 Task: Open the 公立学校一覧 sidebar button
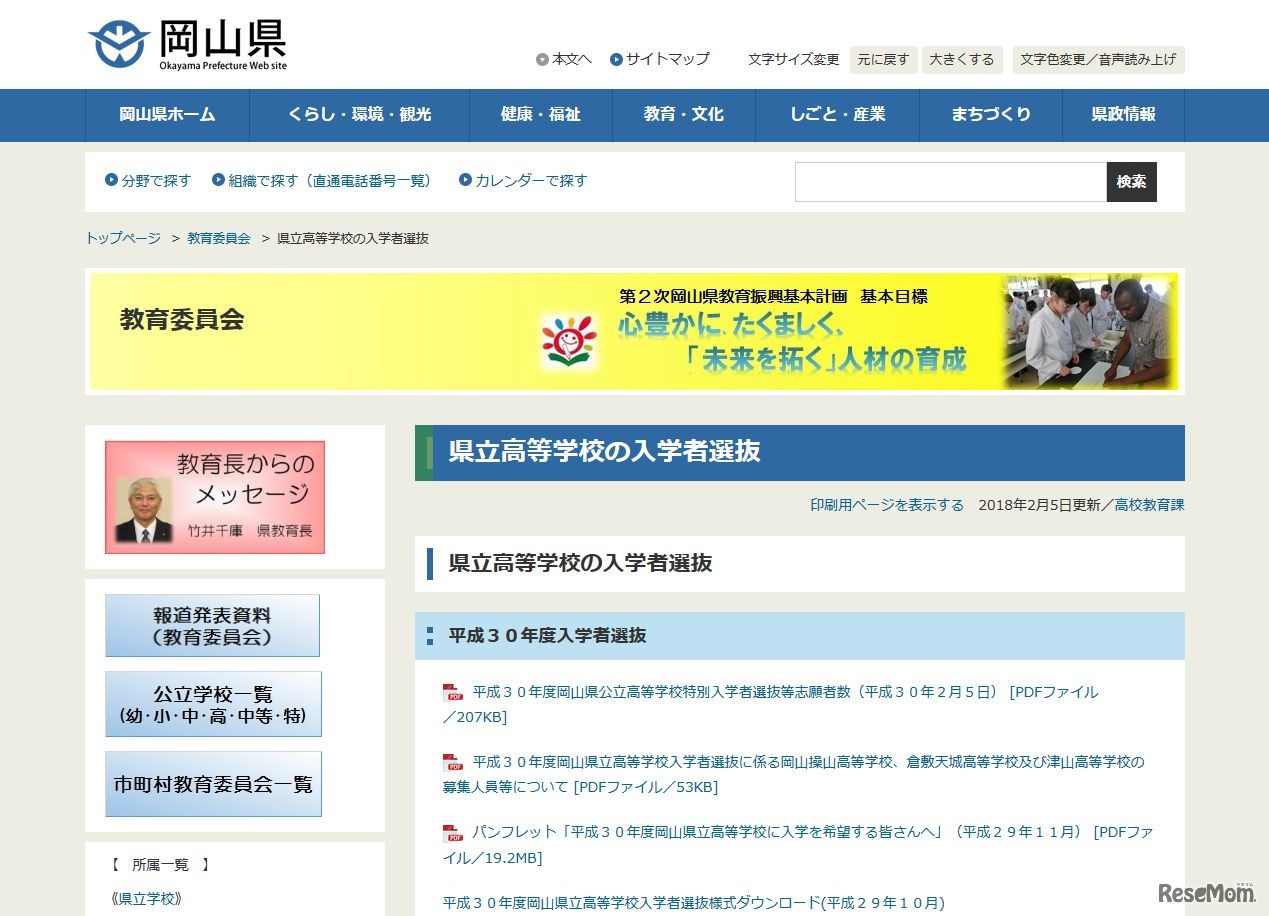[213, 704]
